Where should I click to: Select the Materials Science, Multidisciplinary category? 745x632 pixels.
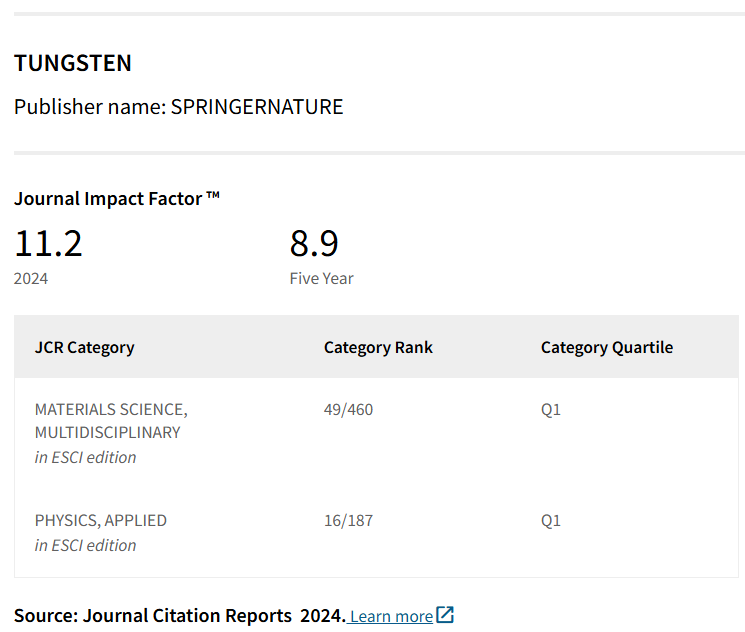(110, 421)
